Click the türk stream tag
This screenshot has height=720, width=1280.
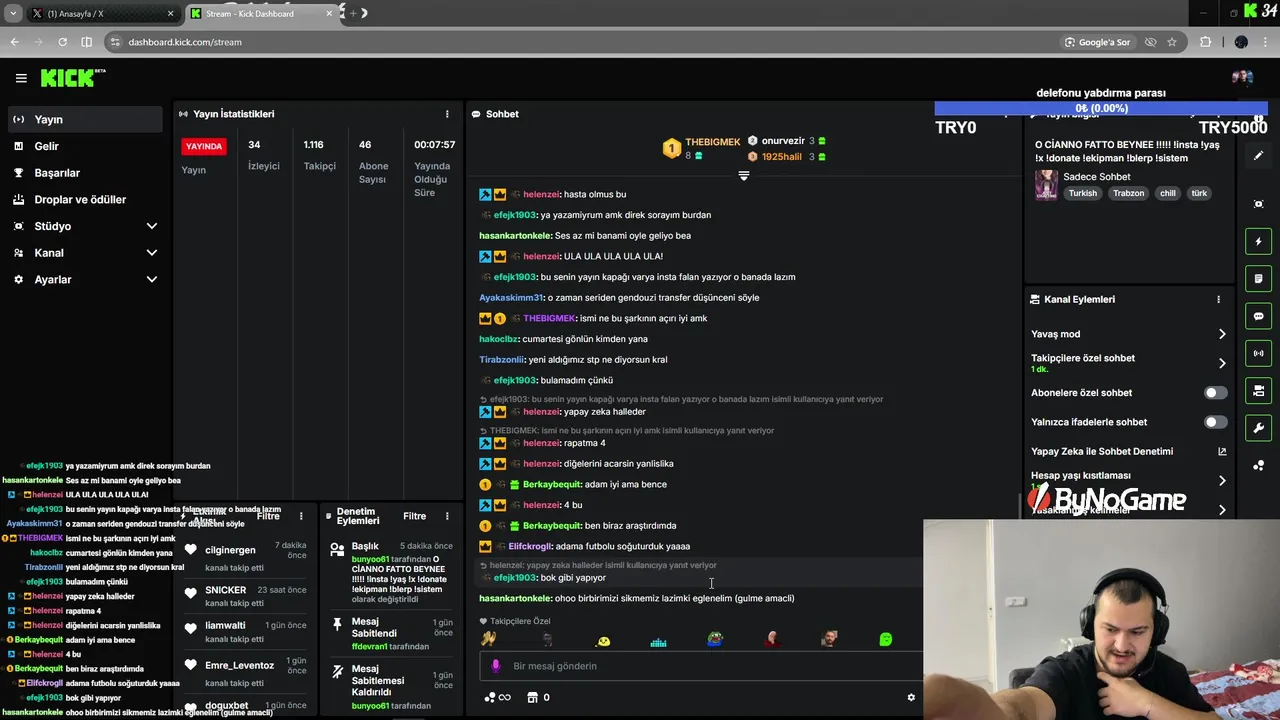click(x=1199, y=193)
